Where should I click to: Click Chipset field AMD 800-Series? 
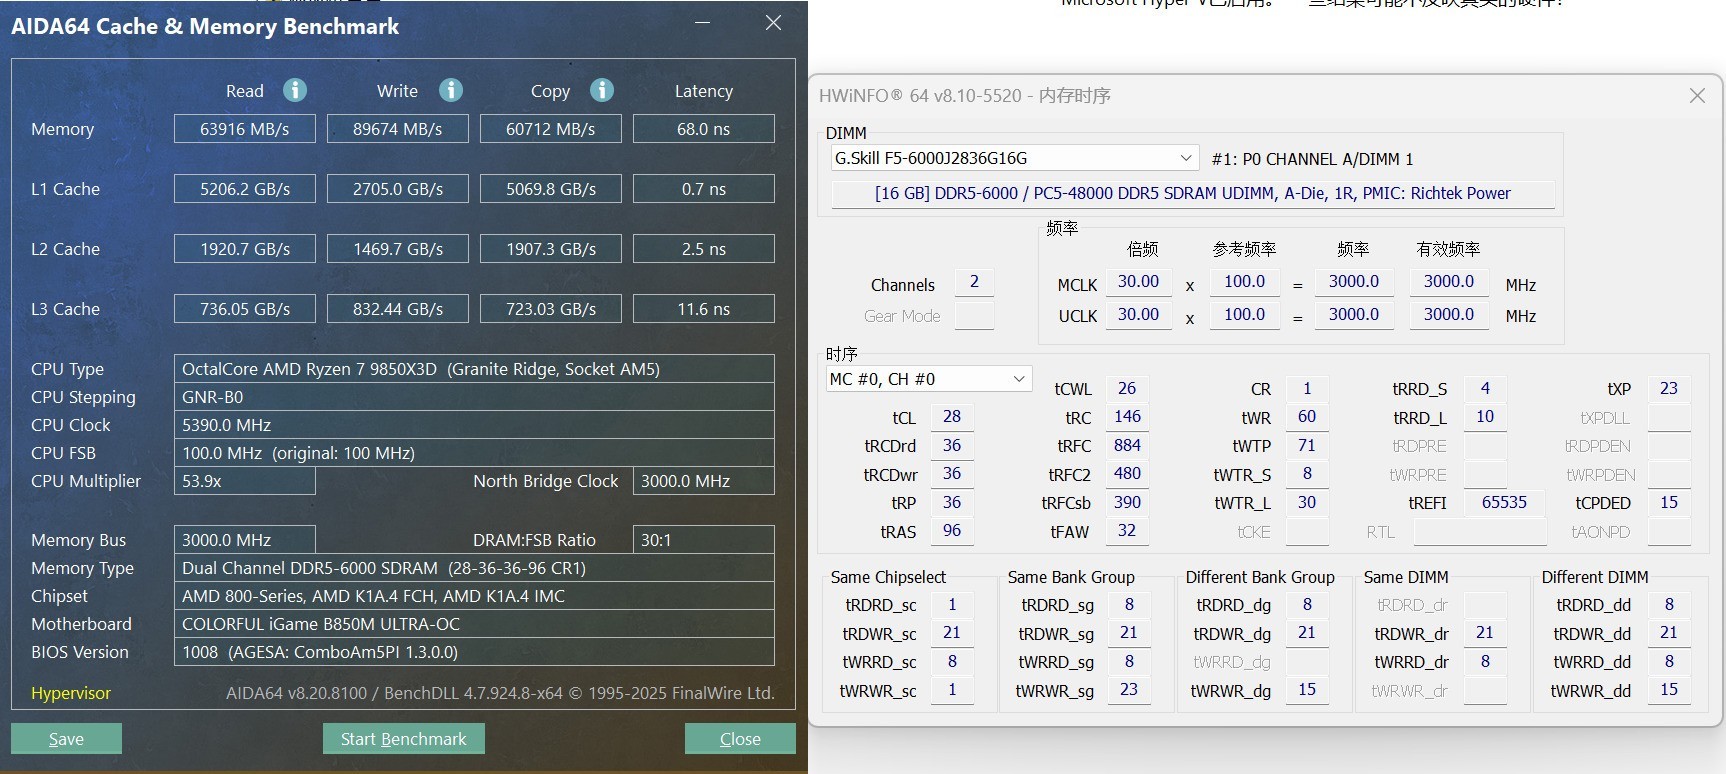[x=474, y=596]
